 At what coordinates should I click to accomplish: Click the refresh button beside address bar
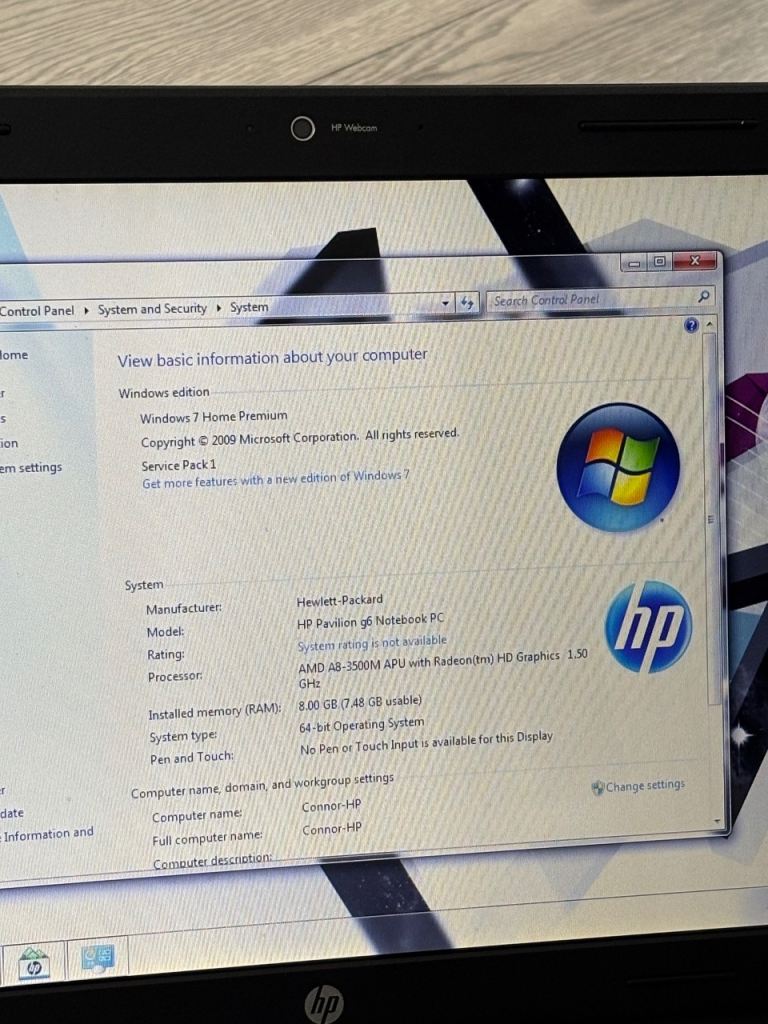point(467,303)
